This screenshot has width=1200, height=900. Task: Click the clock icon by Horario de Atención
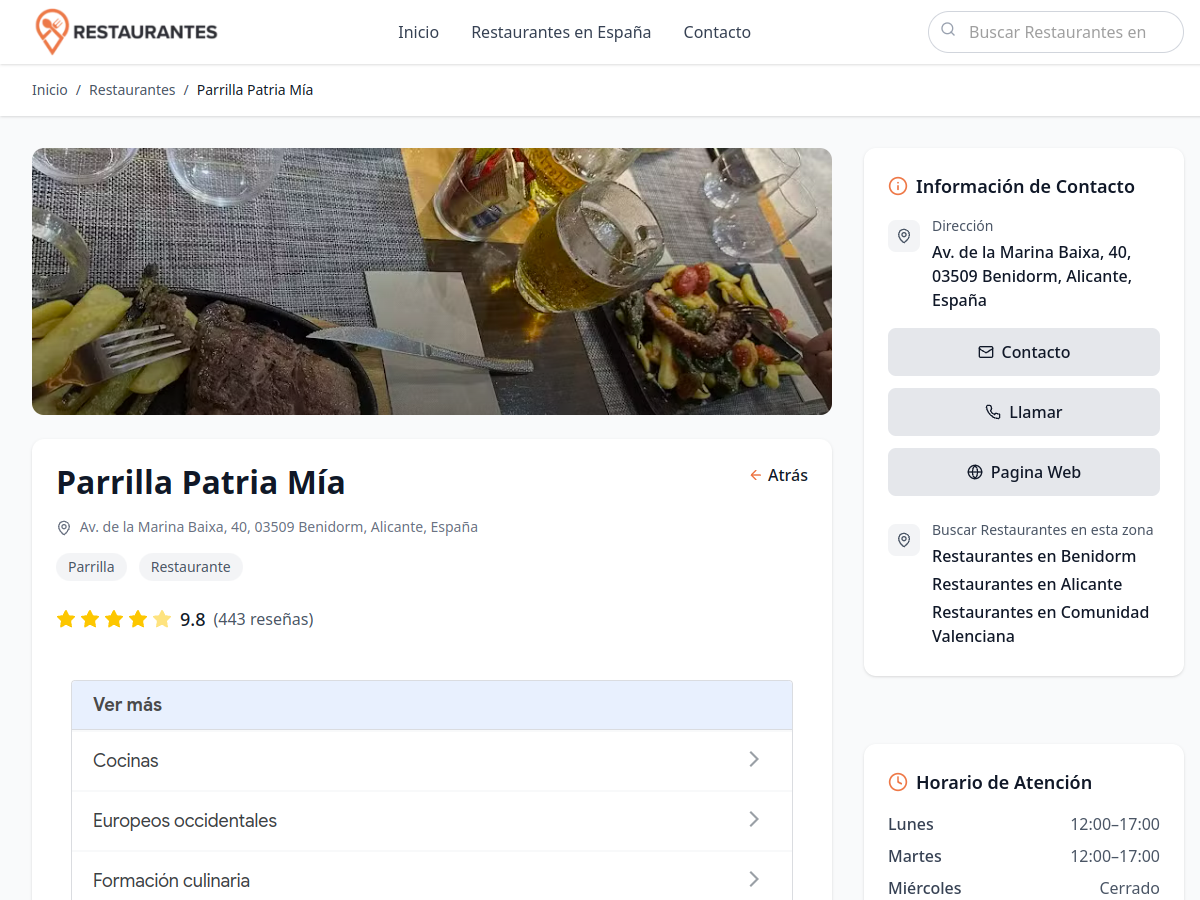point(898,782)
